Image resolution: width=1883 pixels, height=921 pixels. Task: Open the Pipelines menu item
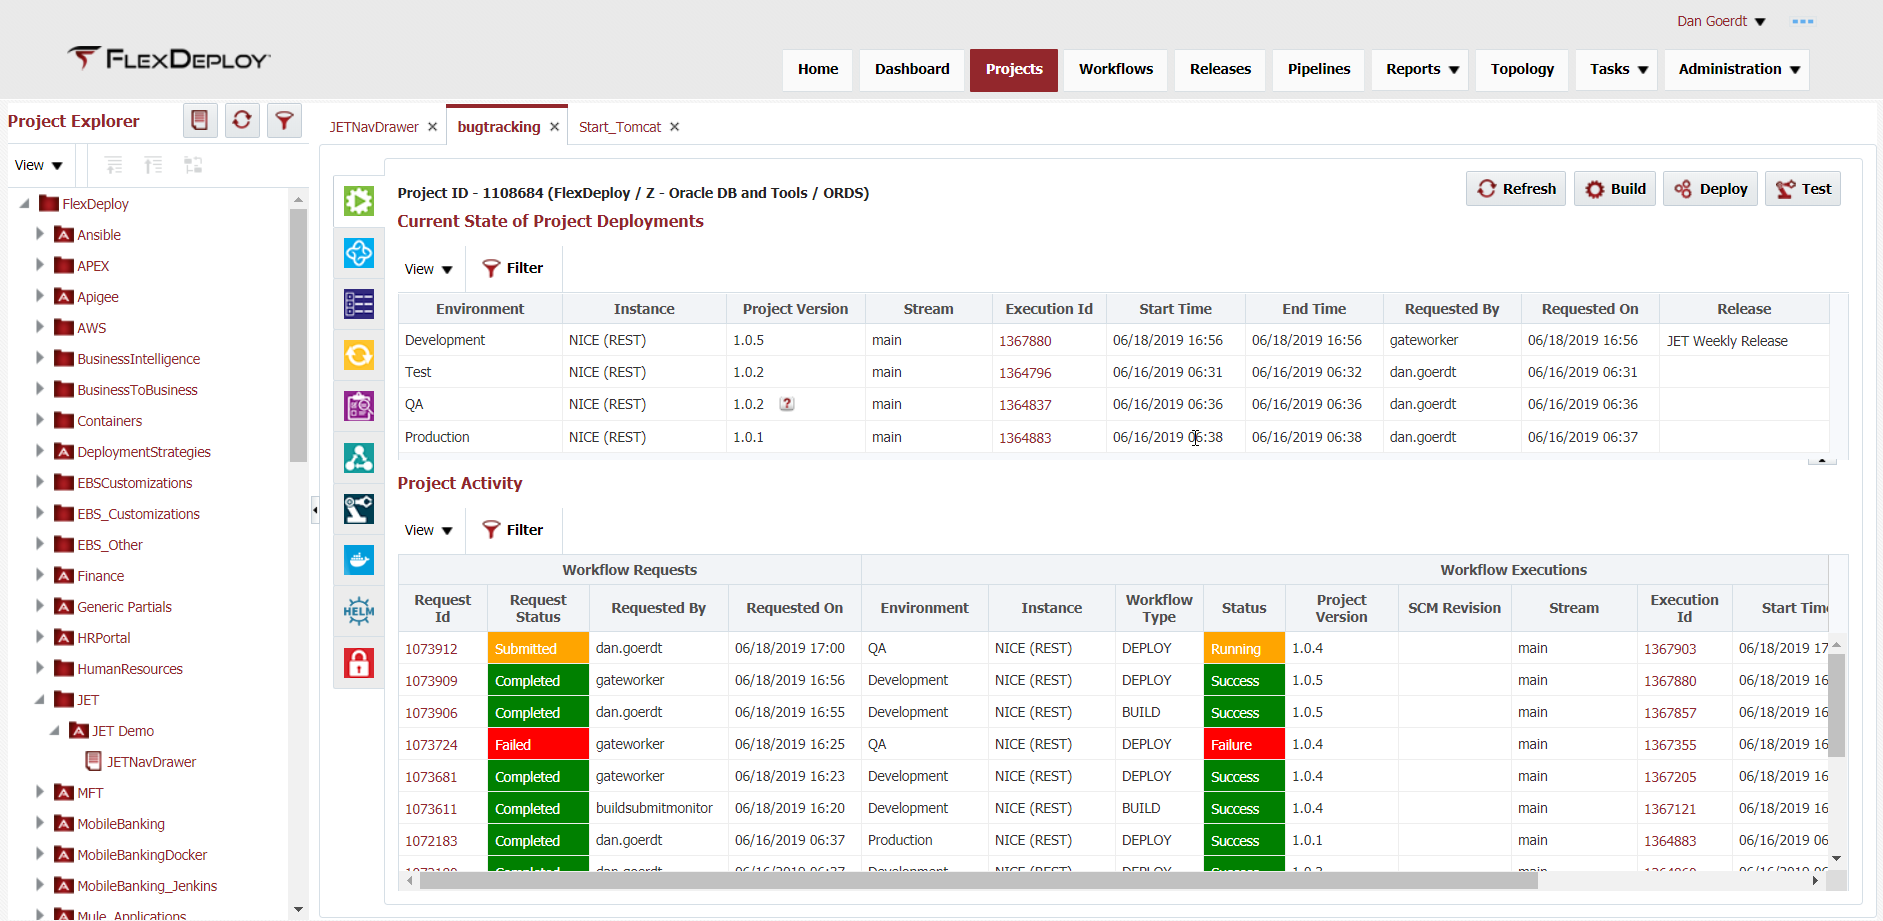(x=1318, y=69)
